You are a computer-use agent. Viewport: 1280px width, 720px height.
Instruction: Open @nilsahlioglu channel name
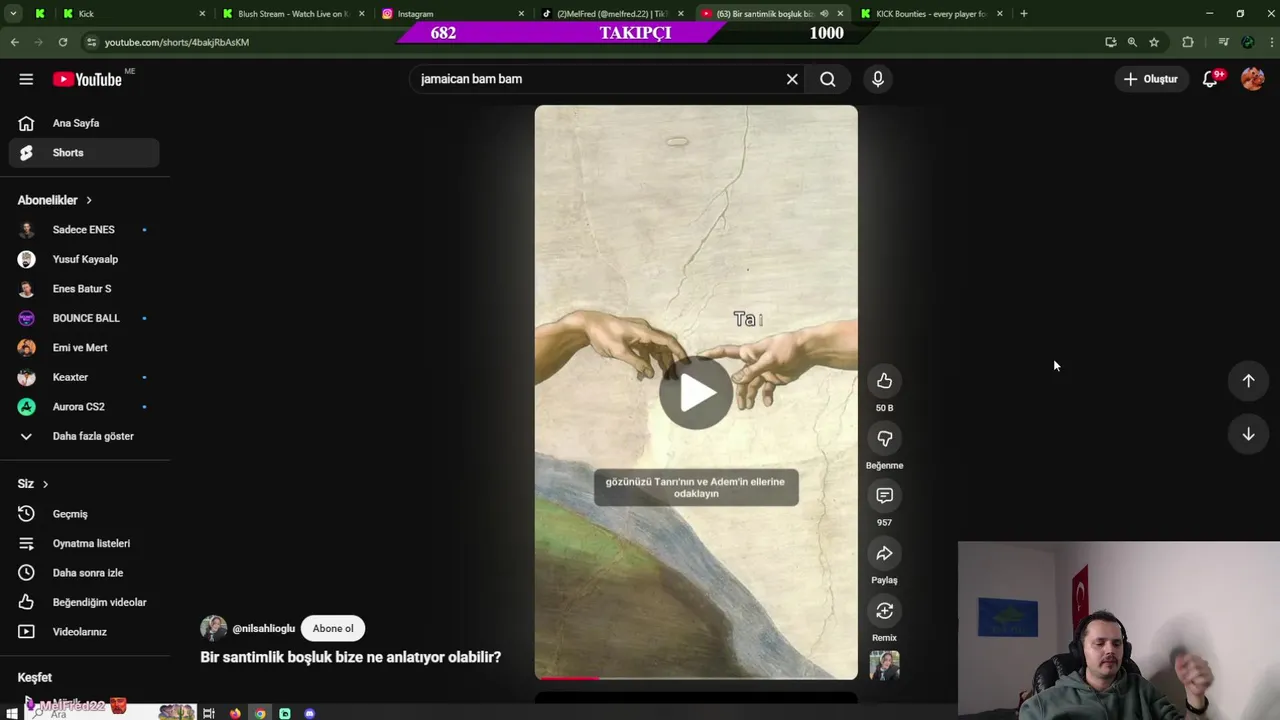click(x=264, y=628)
